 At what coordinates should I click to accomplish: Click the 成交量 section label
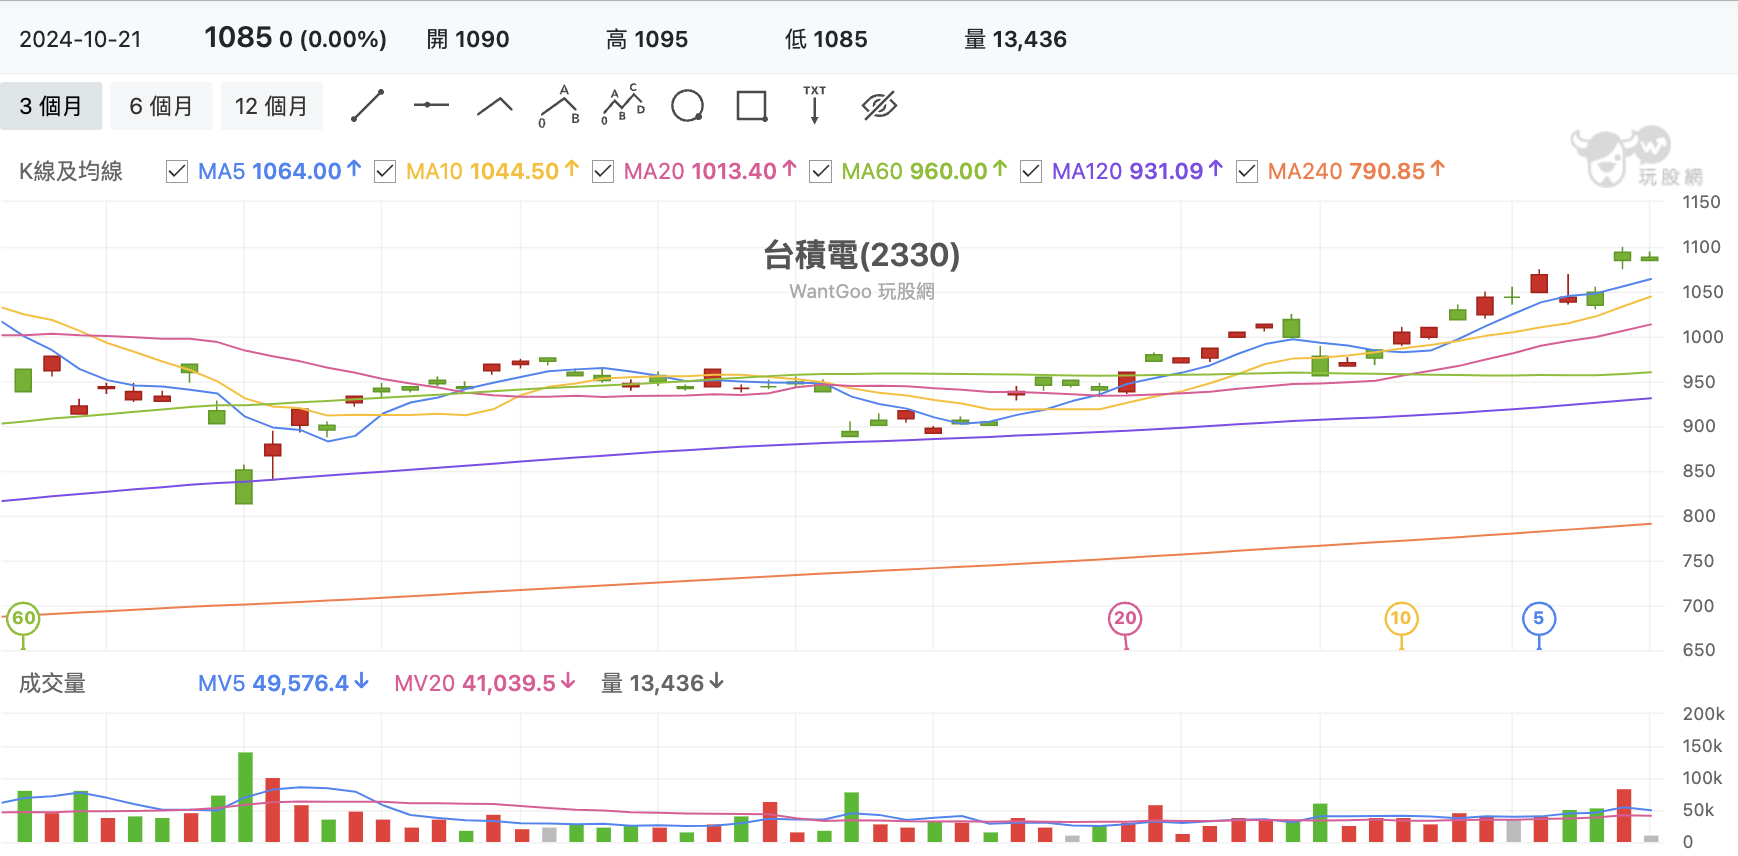pyautogui.click(x=52, y=683)
